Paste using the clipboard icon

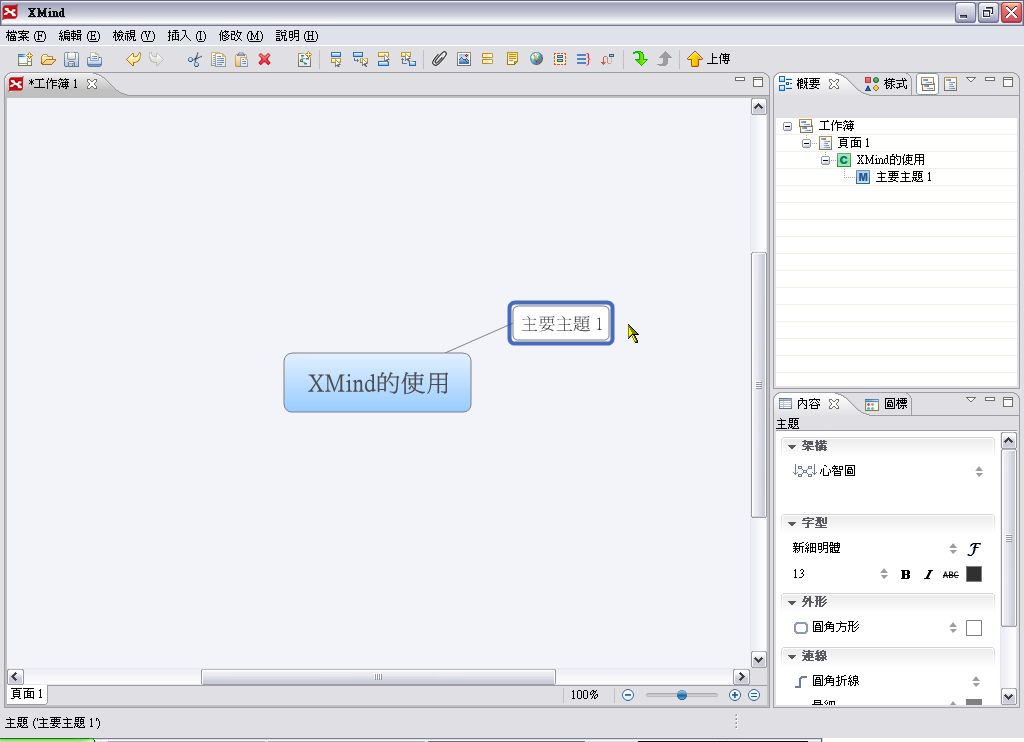(242, 59)
